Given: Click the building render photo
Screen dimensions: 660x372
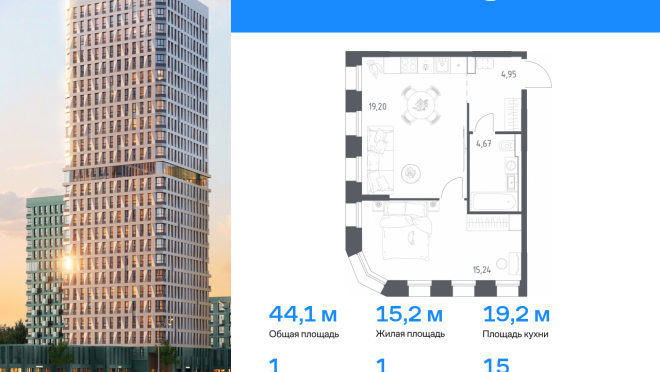Looking at the screenshot, I should pos(115,186).
